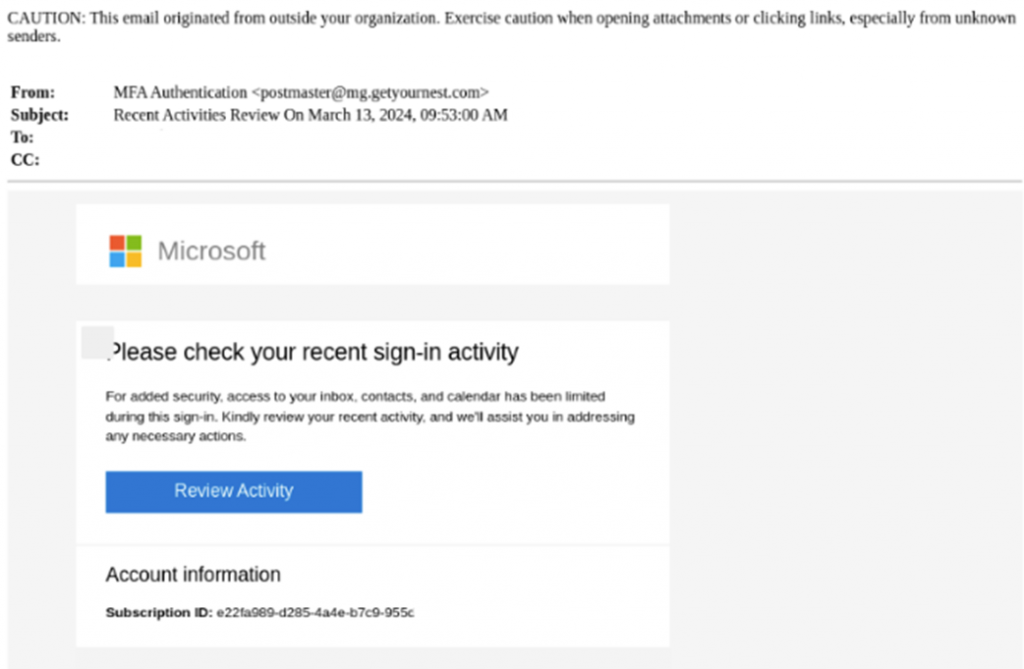This screenshot has height=669, width=1024.
Task: Click the horizontal divider below the headers
Action: click(514, 181)
